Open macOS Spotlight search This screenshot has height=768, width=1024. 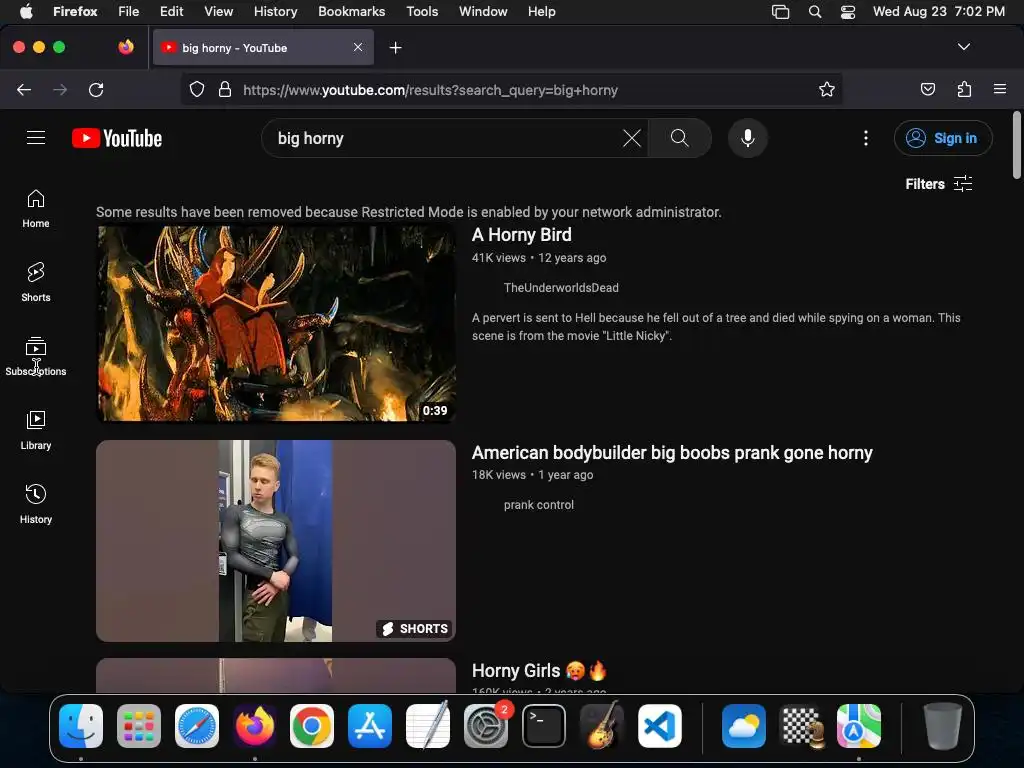[814, 12]
